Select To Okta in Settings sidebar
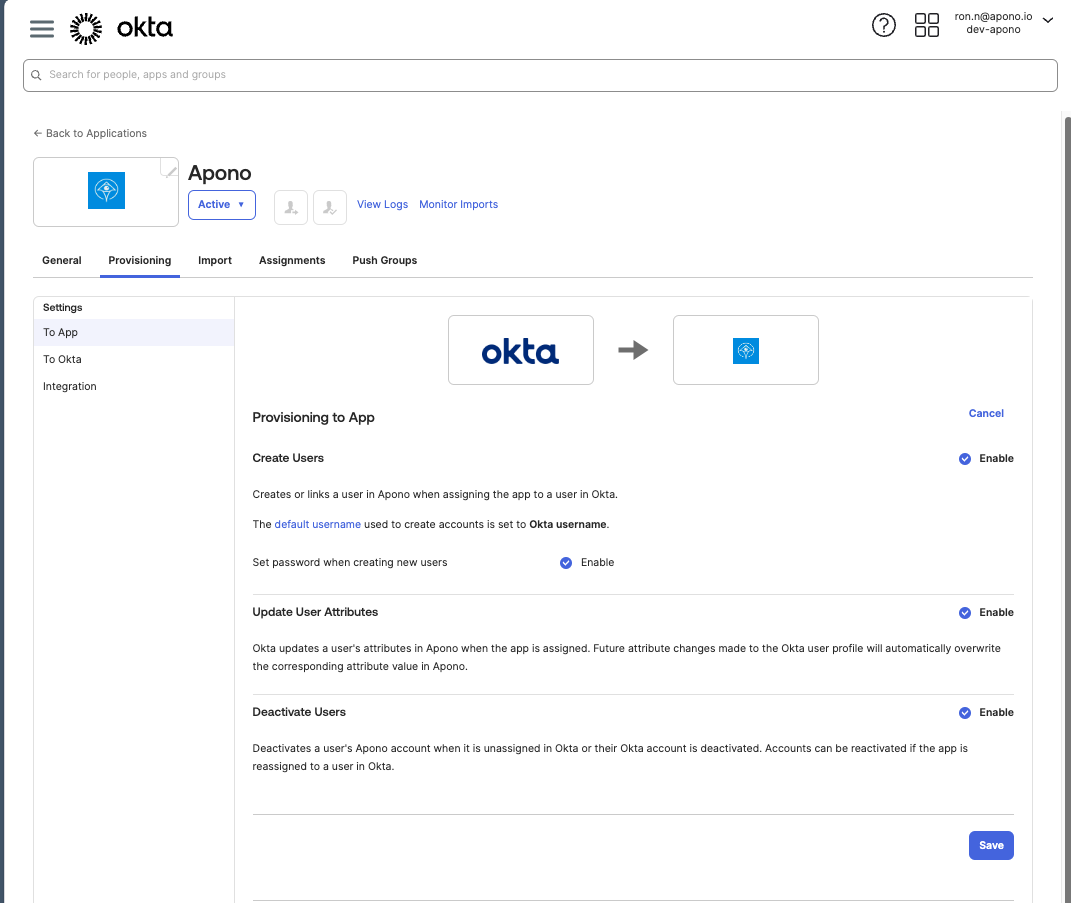This screenshot has width=1071, height=903. 62,359
